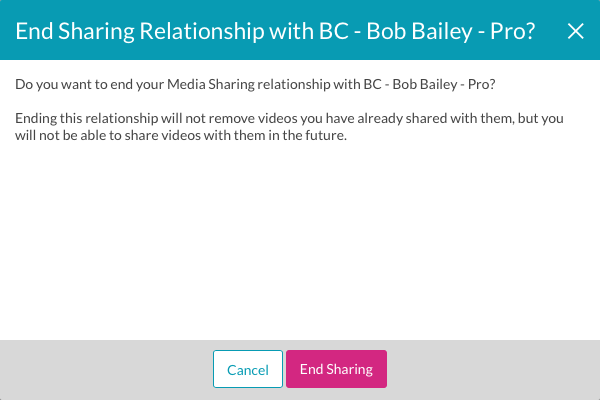Image resolution: width=600 pixels, height=400 pixels.
Task: Hit the pink End Sharing button
Action: pos(336,369)
